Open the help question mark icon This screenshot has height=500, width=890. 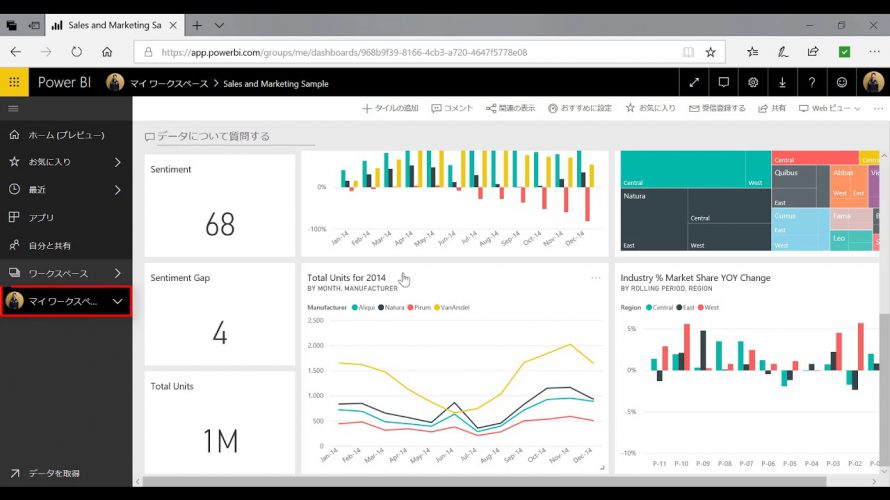(x=812, y=82)
